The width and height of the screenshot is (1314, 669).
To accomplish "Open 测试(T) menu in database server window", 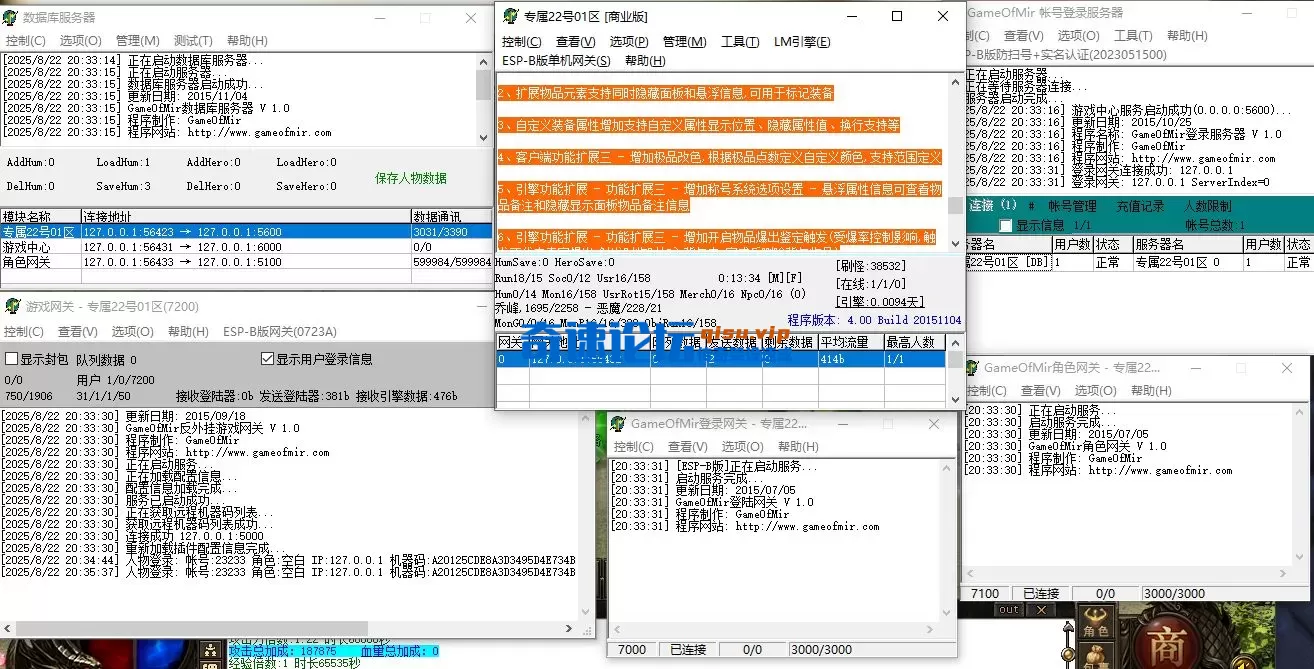I will click(x=193, y=41).
